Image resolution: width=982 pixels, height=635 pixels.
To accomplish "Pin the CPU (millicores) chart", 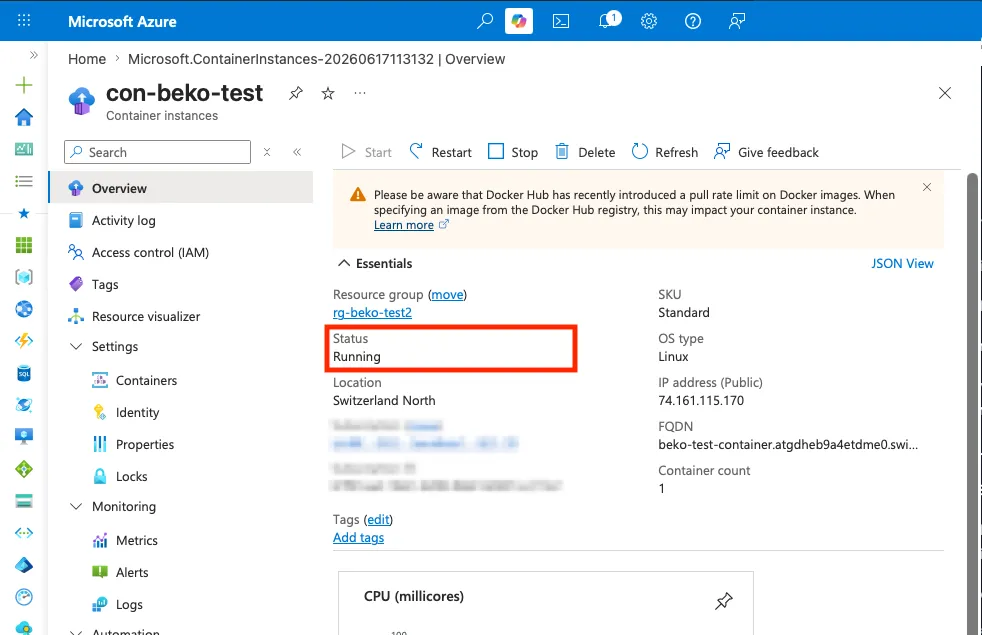I will tap(723, 601).
